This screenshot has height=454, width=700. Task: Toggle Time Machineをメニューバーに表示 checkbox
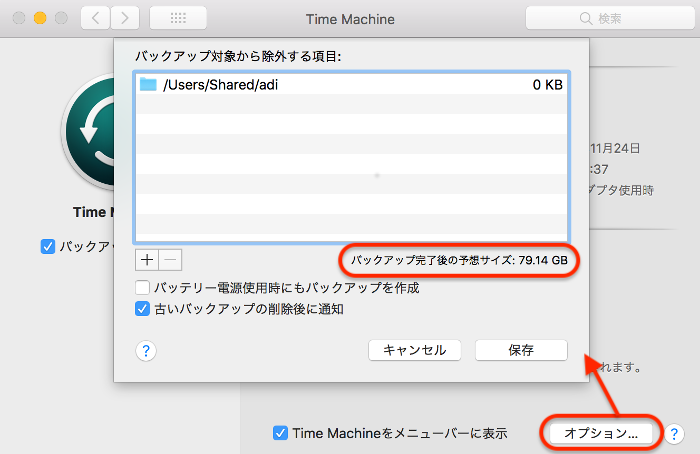point(280,433)
